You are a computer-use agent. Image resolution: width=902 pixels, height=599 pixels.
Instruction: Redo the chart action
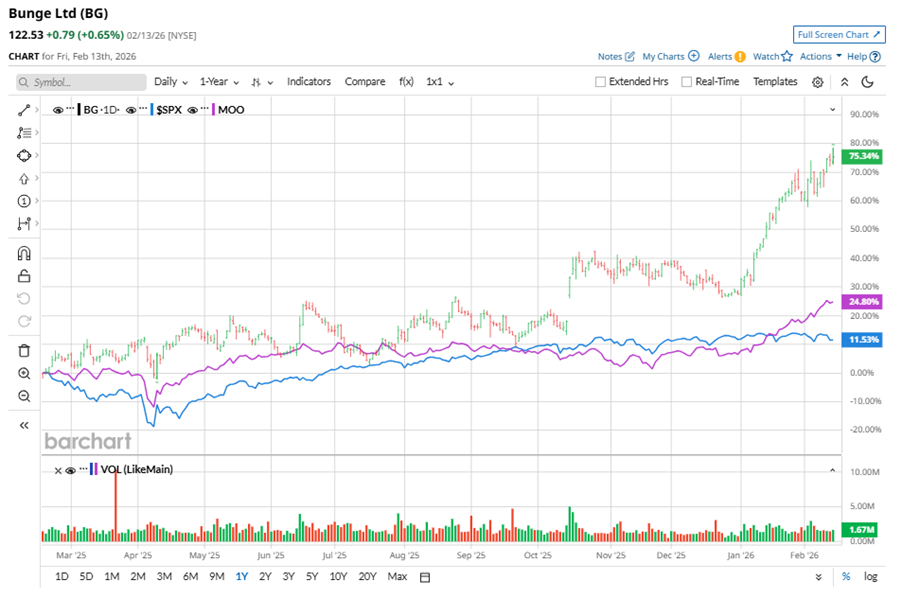(24, 321)
